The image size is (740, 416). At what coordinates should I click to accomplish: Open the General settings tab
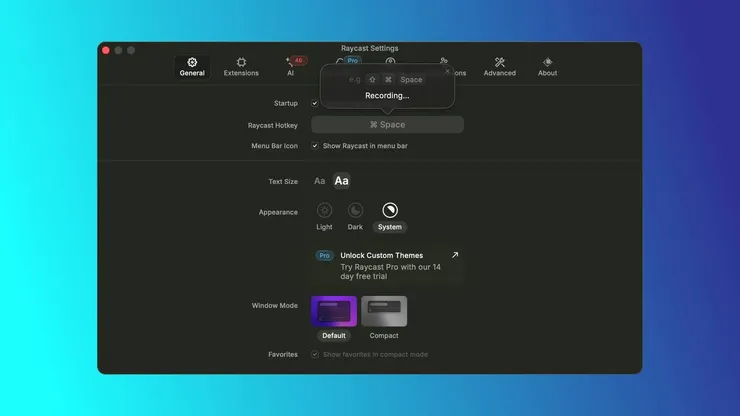192,67
